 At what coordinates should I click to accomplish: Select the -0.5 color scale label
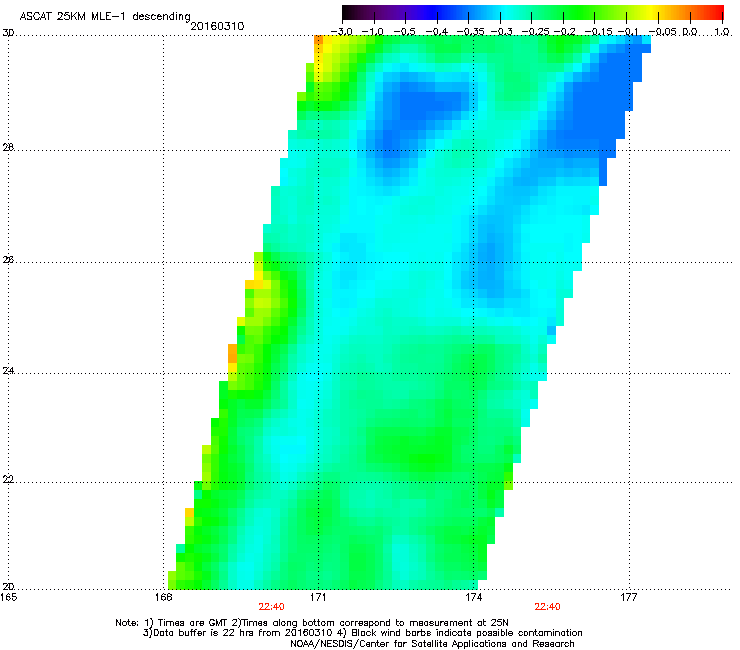404,32
